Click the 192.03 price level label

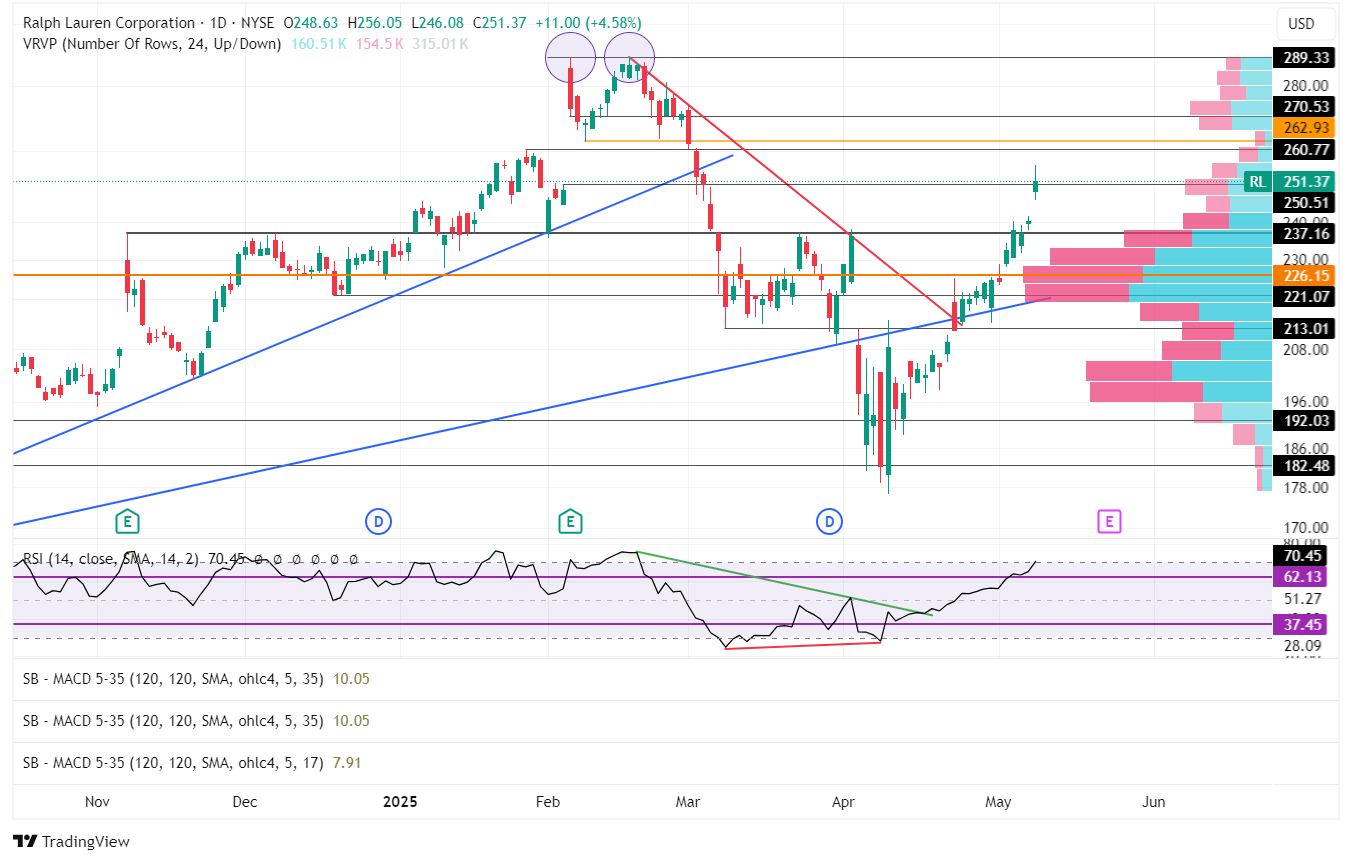pyautogui.click(x=1302, y=421)
